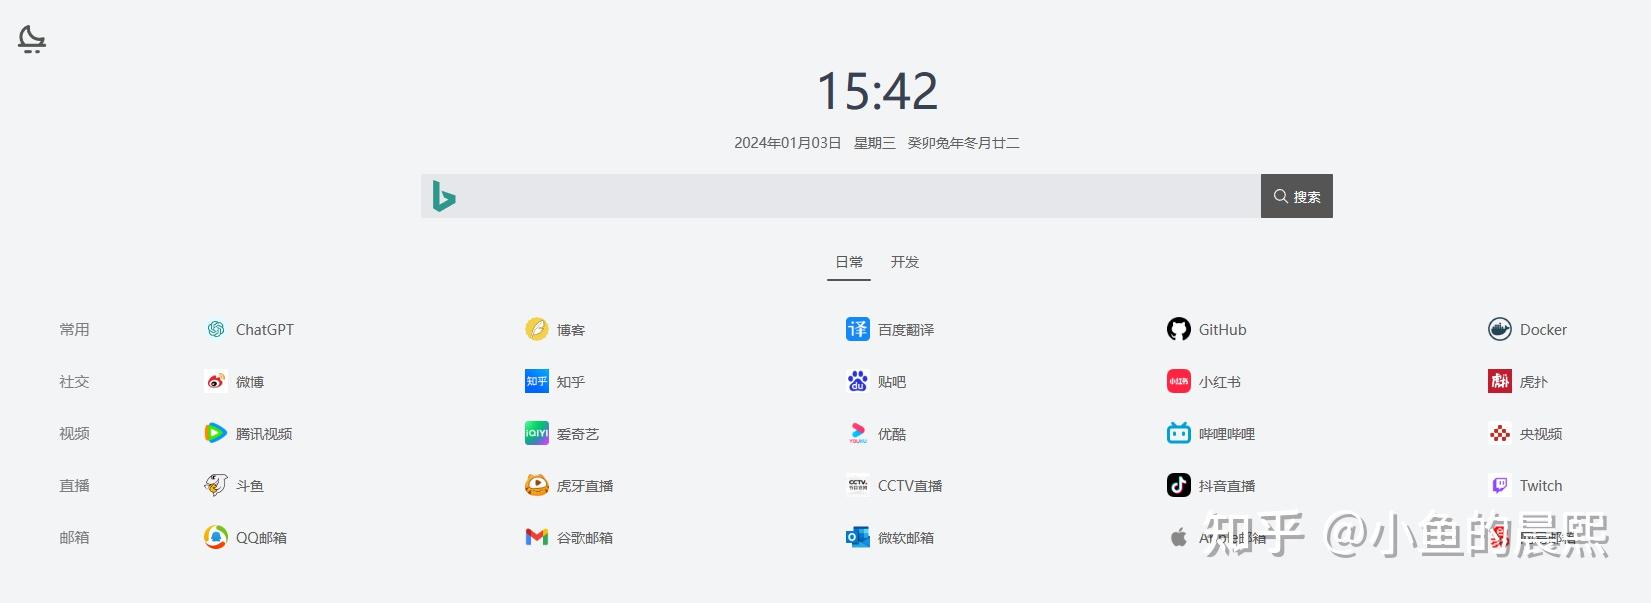Open the 贴吧 Baidu paw icon
Viewport: 1651px width, 603px height.
858,381
